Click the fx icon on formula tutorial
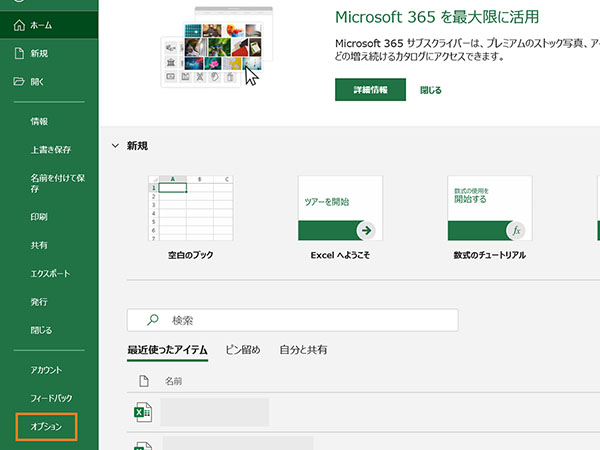This screenshot has height=450, width=600. [516, 230]
